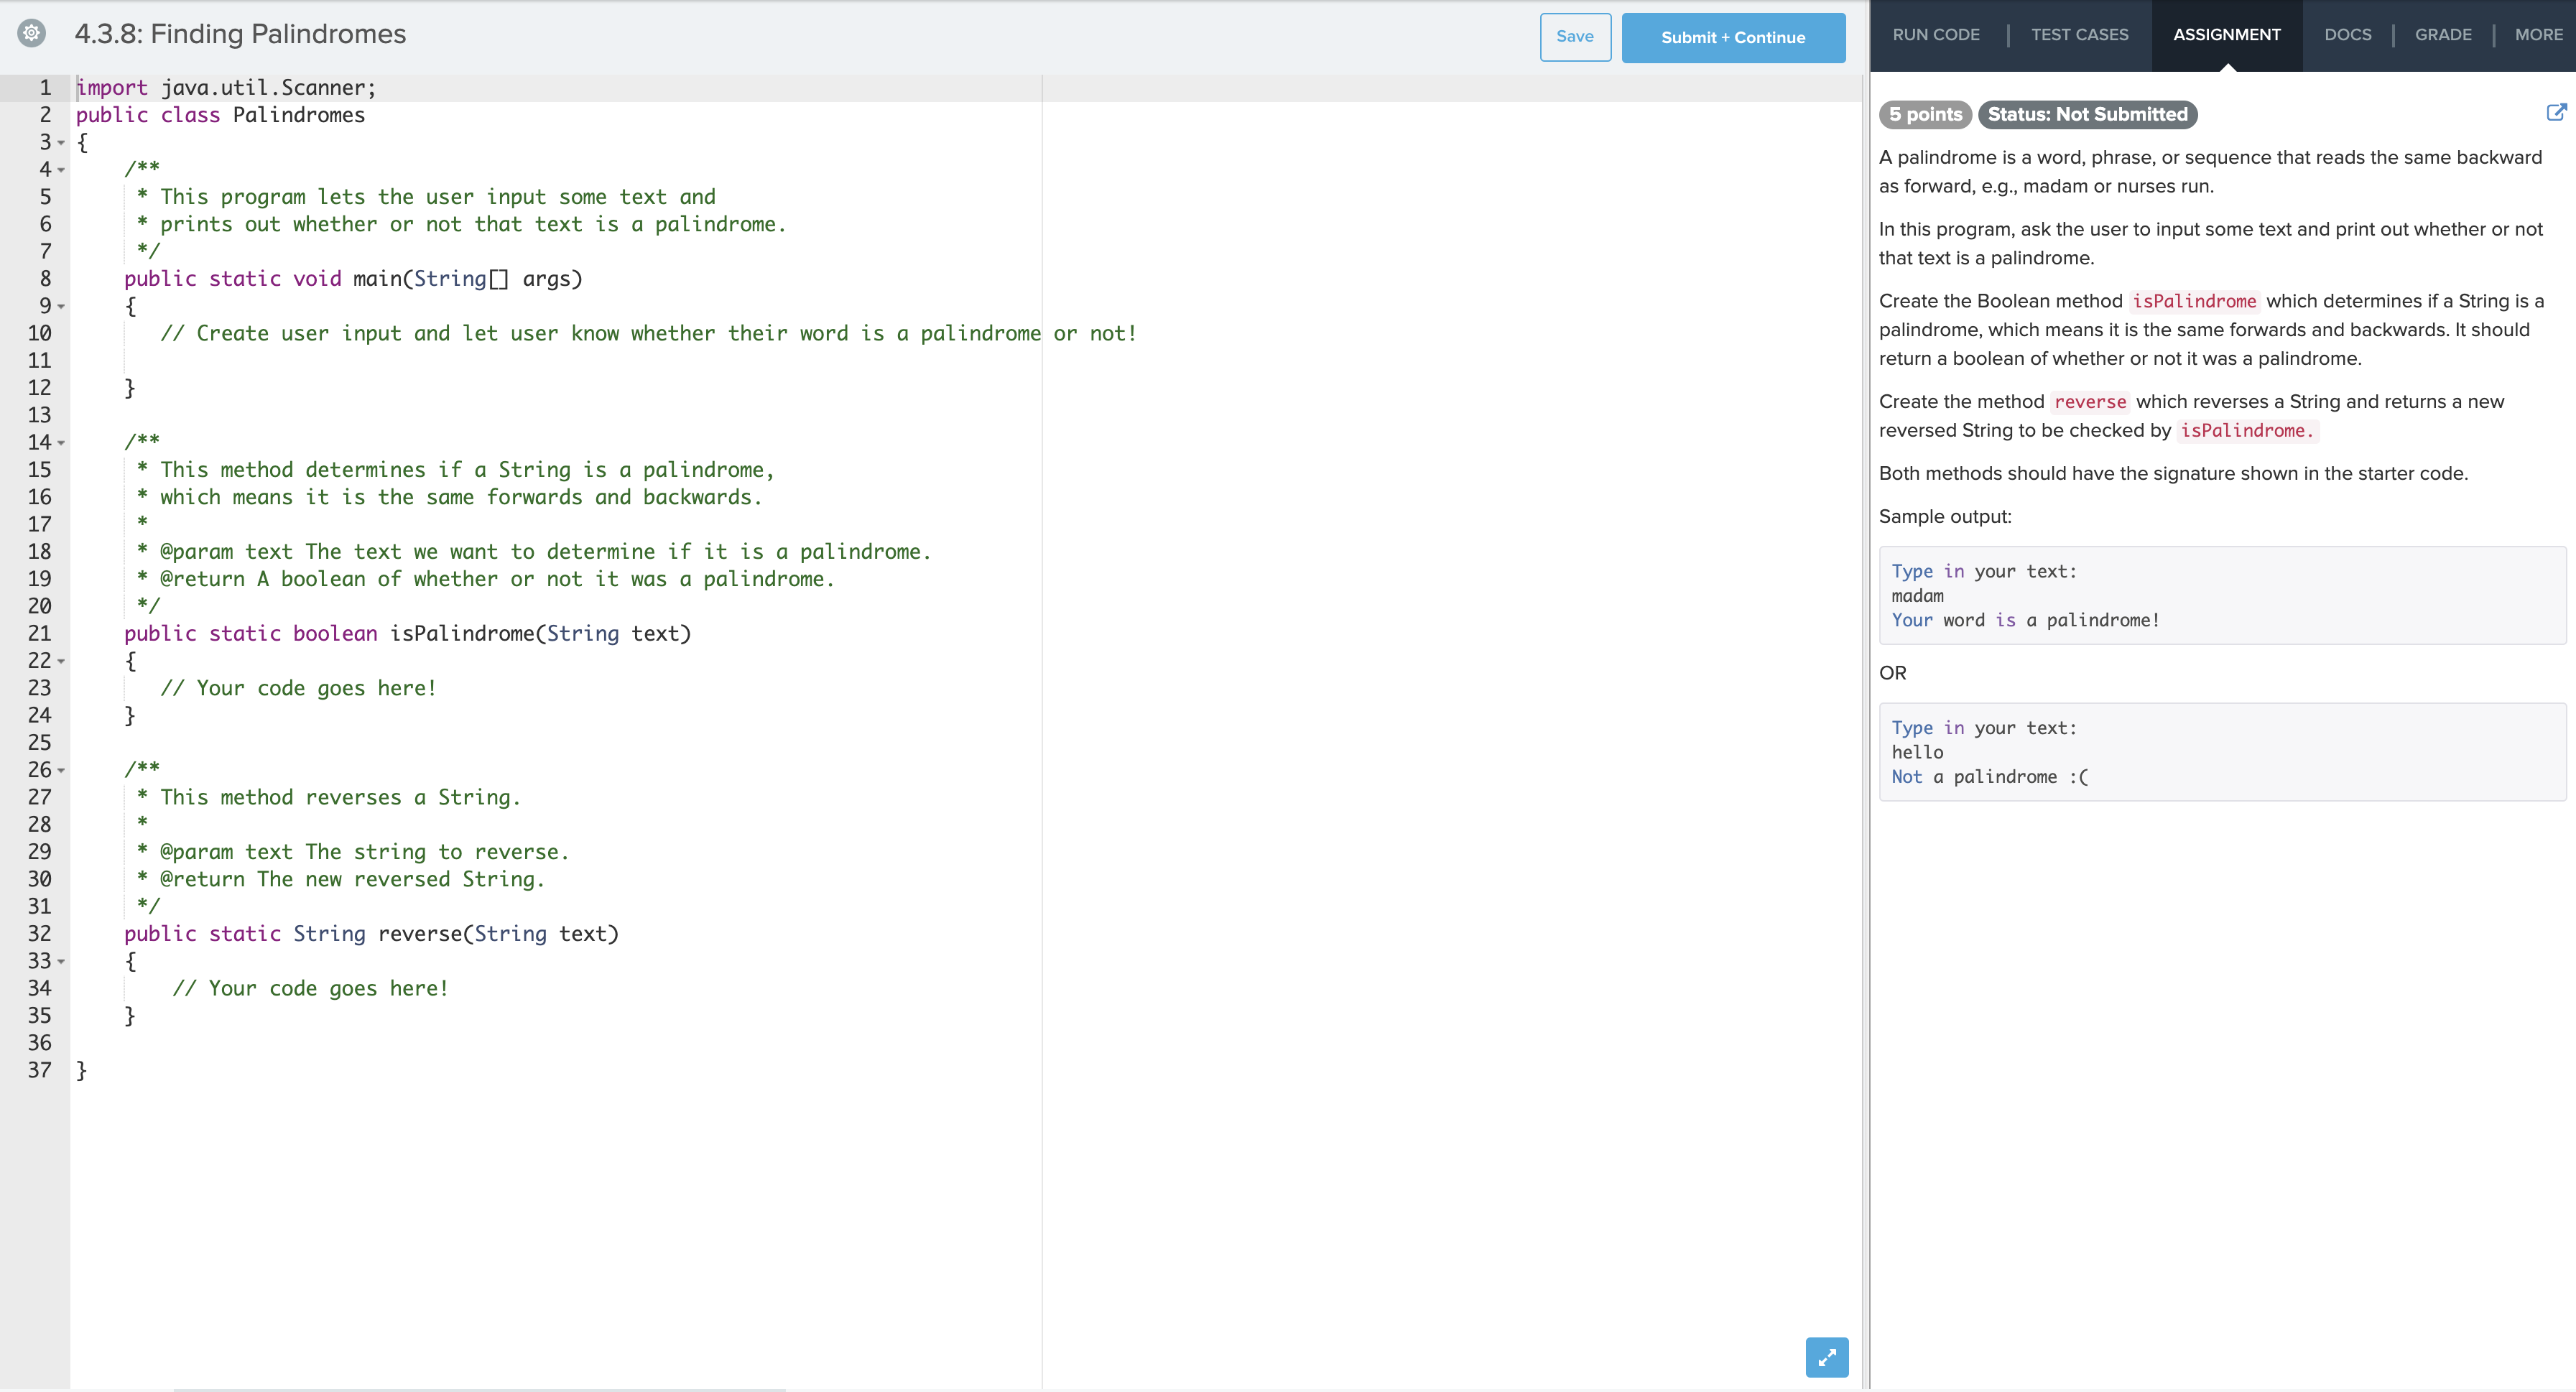The width and height of the screenshot is (2576, 1392).
Task: Fold the reverse method body on line 33
Action: [61, 961]
